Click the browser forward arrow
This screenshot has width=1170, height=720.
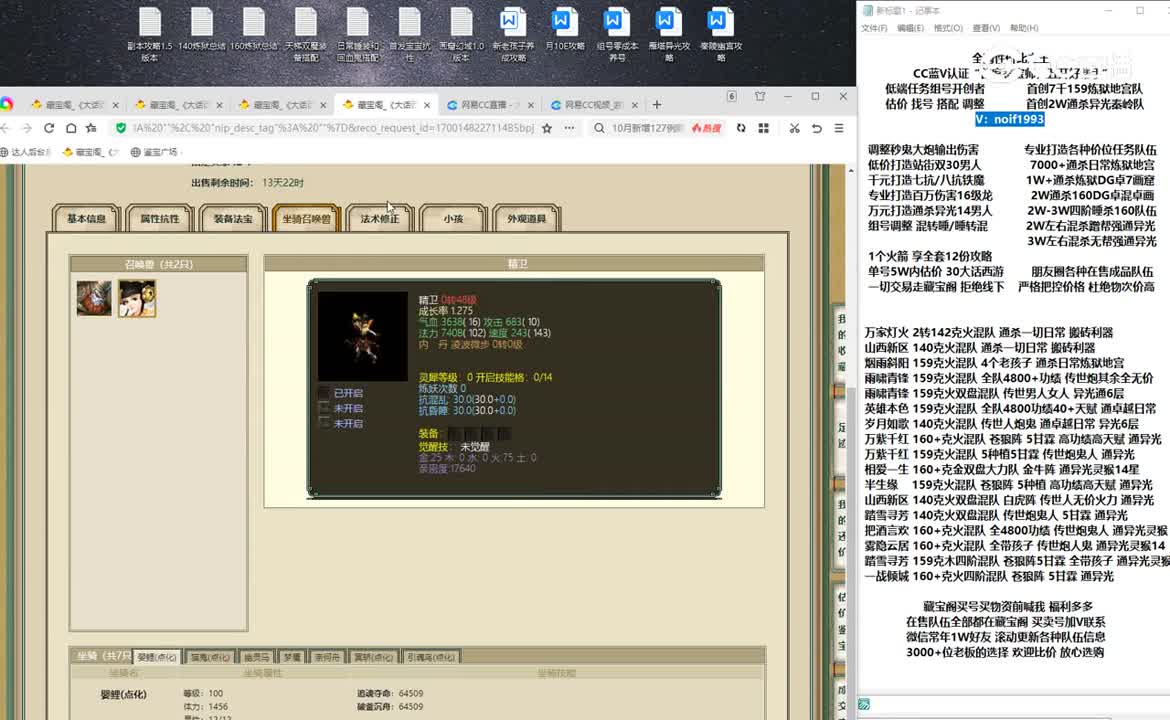(x=27, y=128)
